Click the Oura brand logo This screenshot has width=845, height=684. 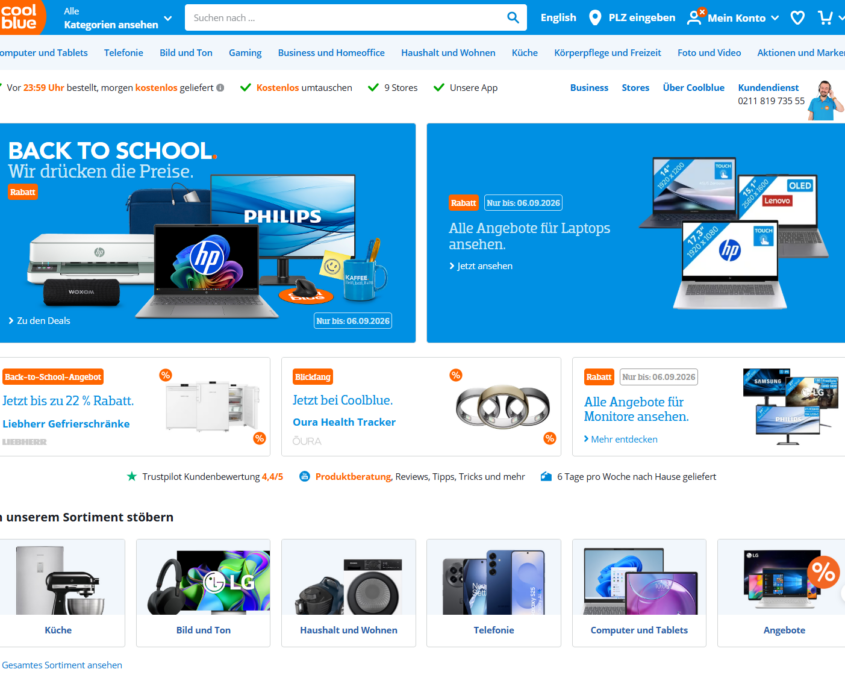pos(307,441)
